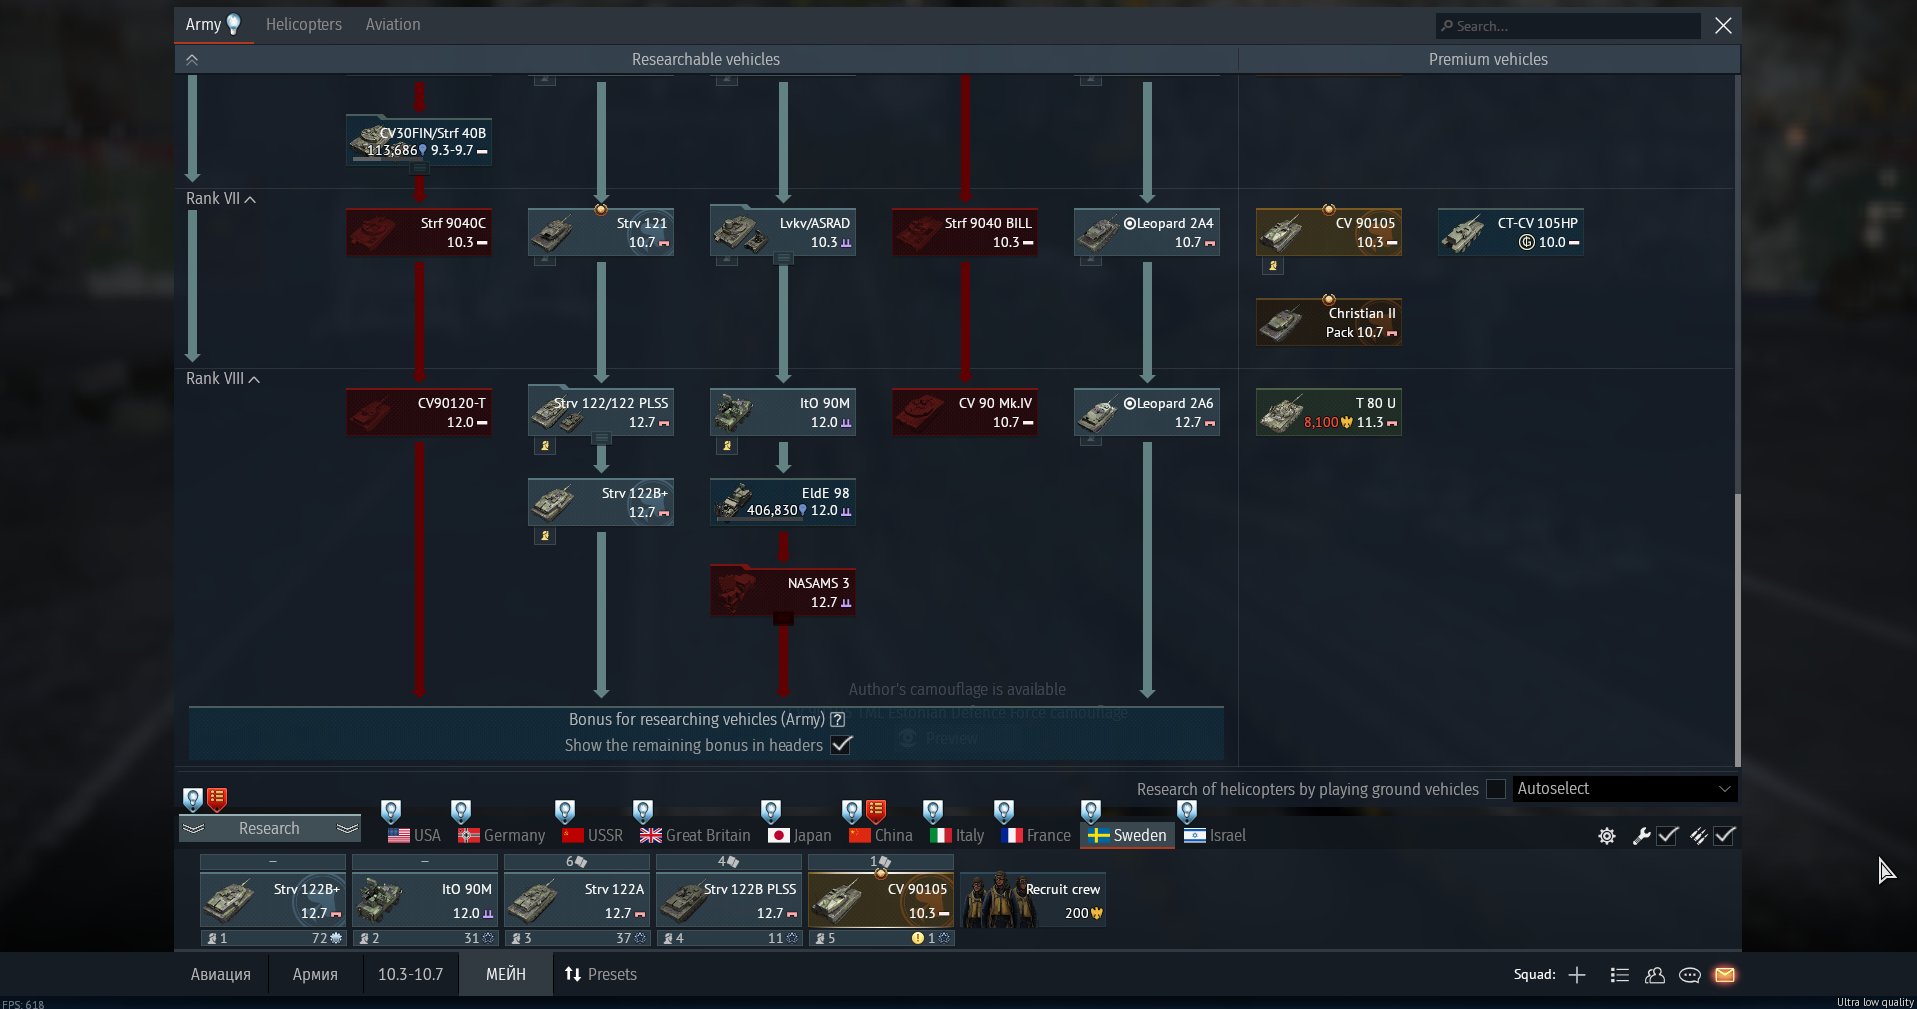Viewport: 1917px width, 1009px height.
Task: Select the Strv 122A crew slot
Action: [577, 901]
